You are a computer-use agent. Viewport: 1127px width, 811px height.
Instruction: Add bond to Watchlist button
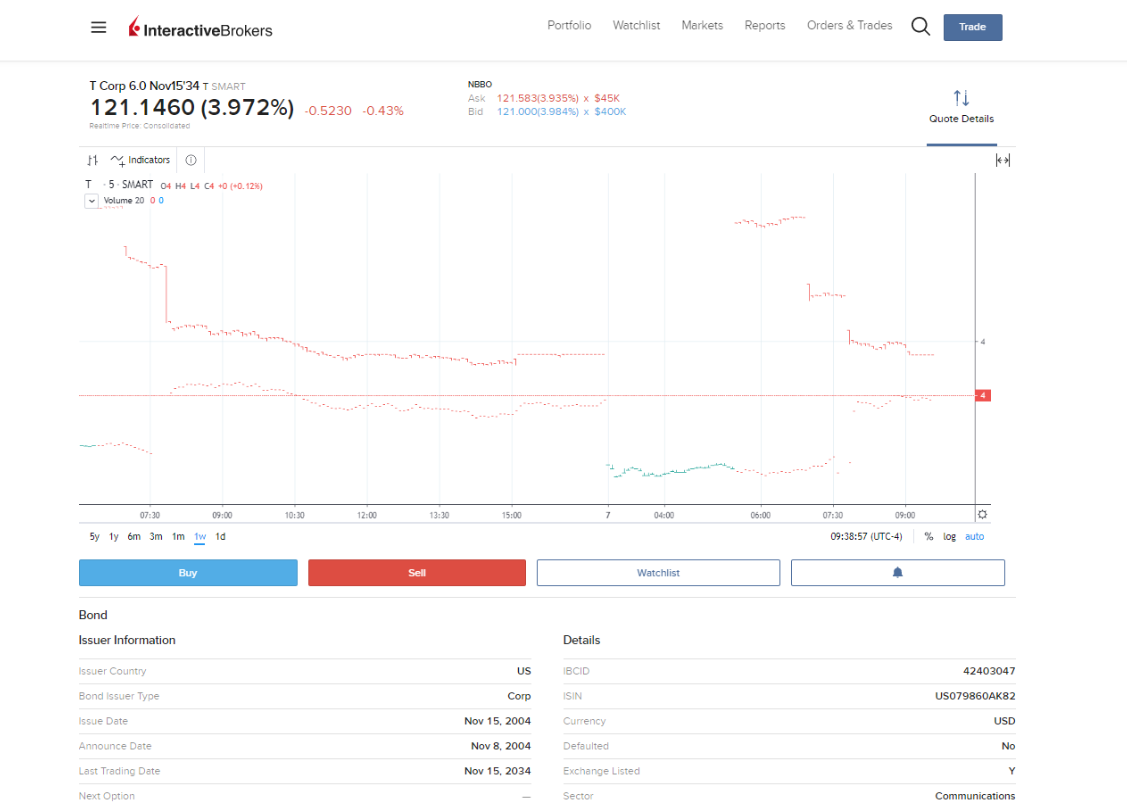pyautogui.click(x=658, y=573)
